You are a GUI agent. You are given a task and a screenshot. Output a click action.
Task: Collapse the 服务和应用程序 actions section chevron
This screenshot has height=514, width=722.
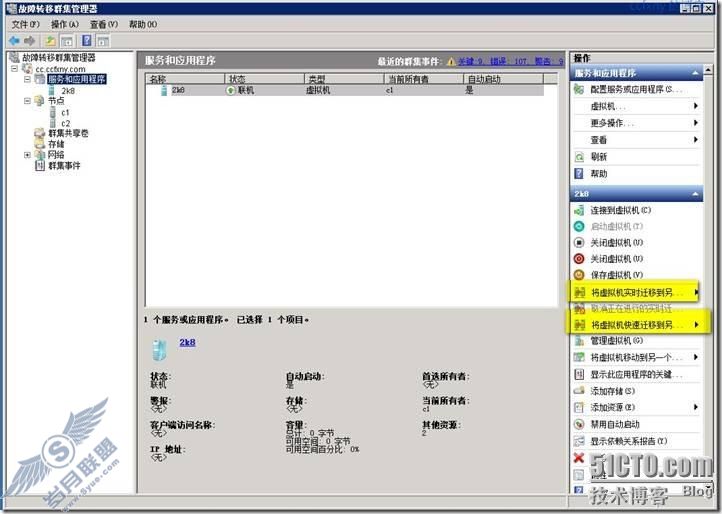click(695, 73)
